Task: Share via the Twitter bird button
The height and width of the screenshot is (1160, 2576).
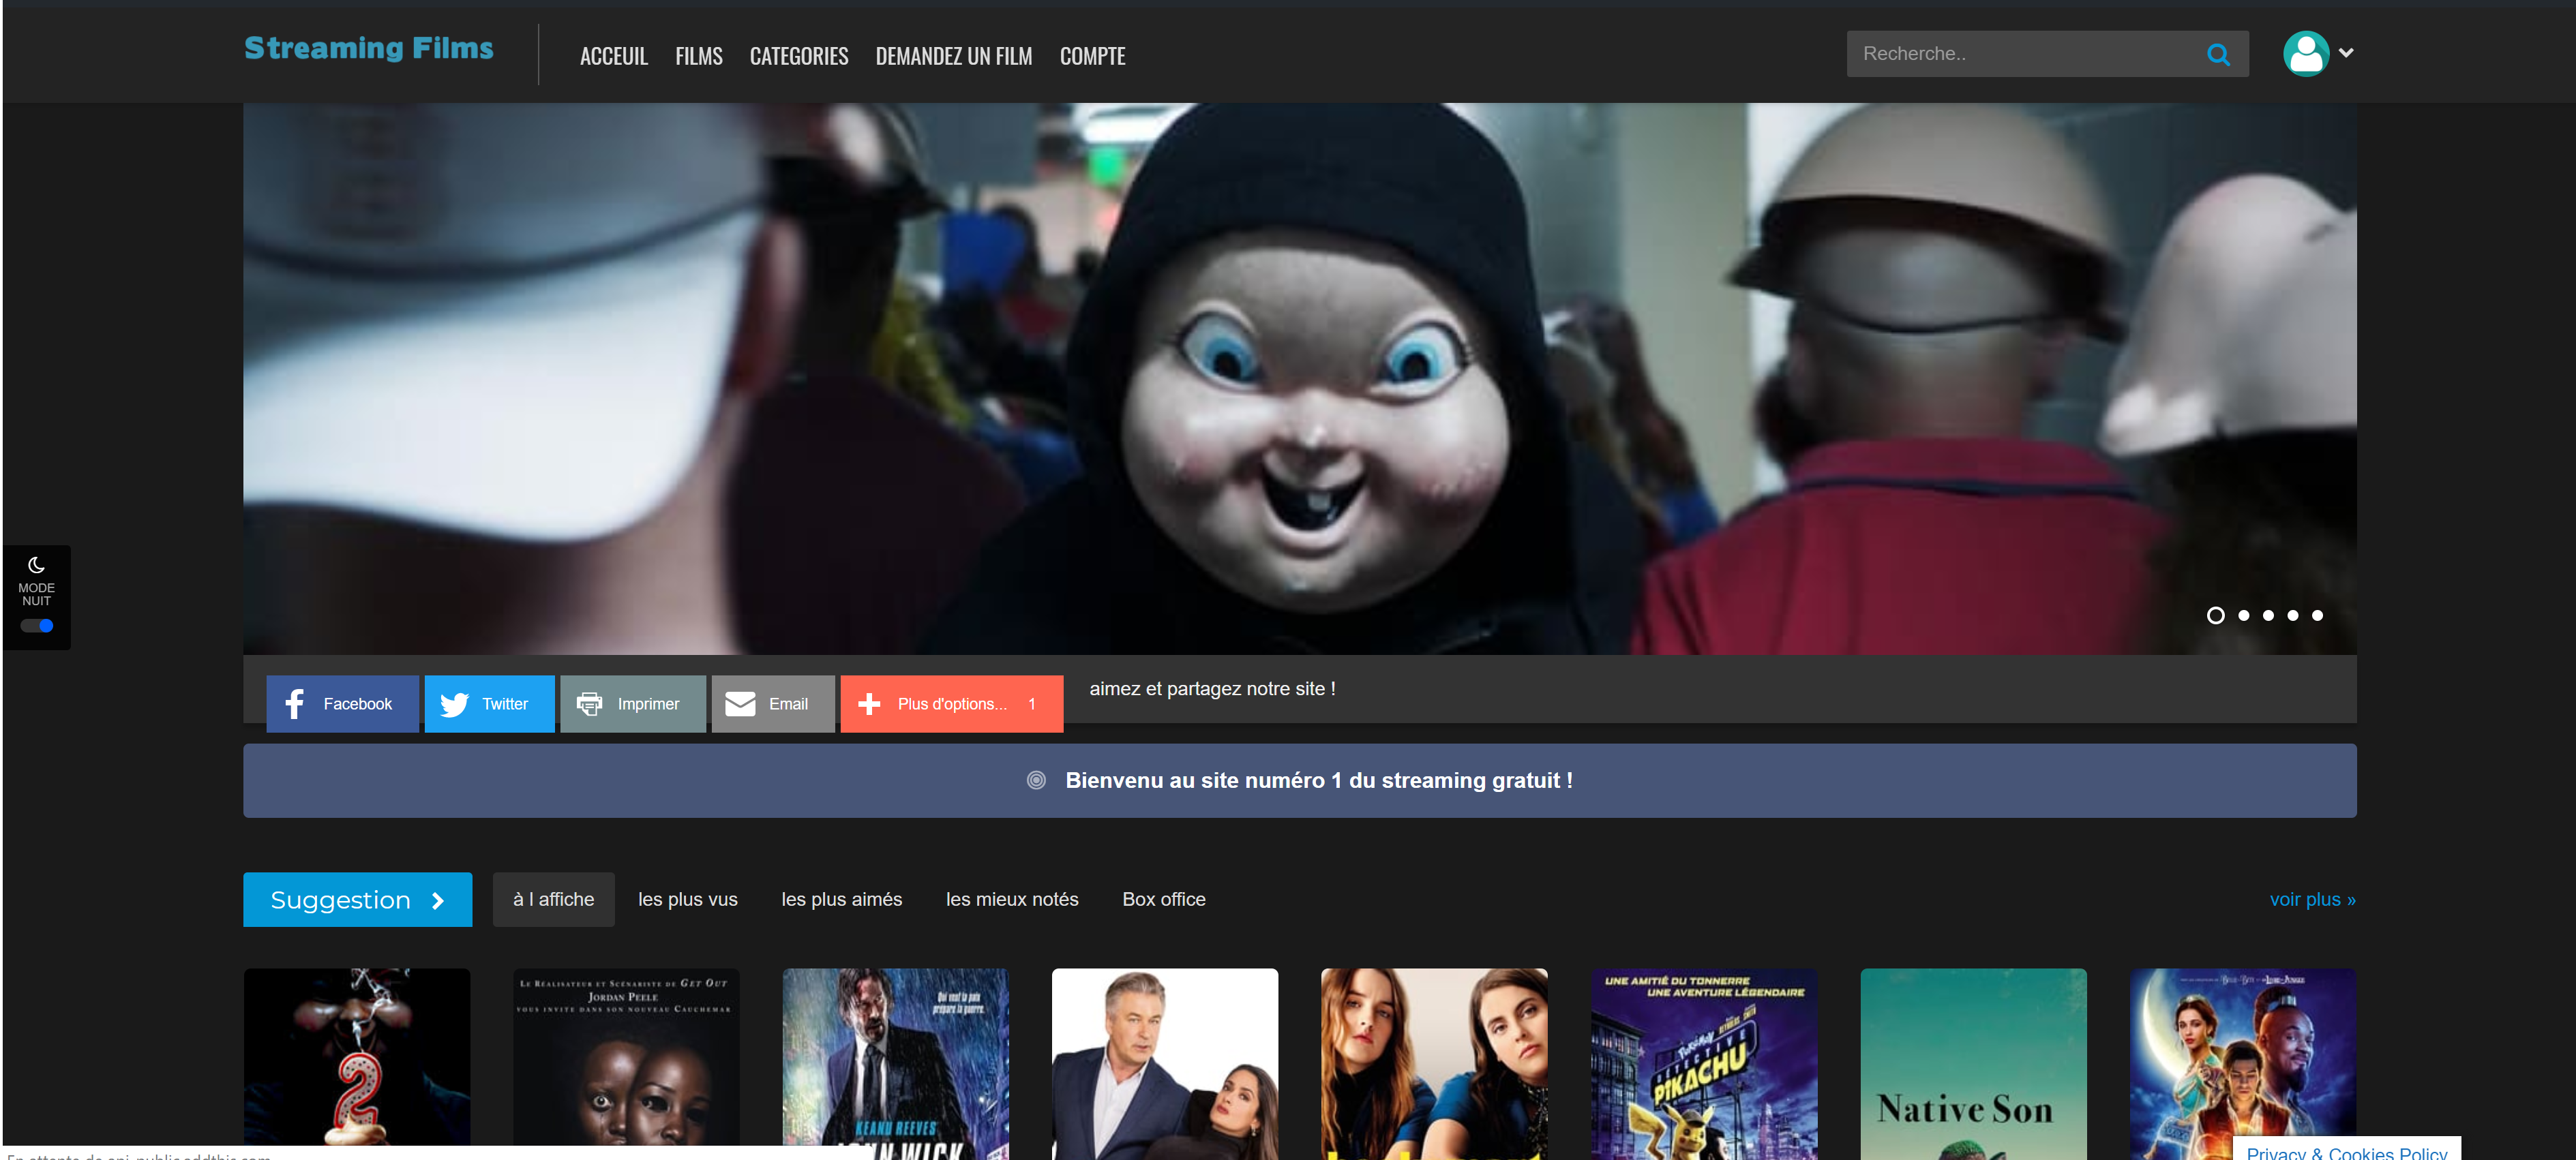Action: pos(489,704)
